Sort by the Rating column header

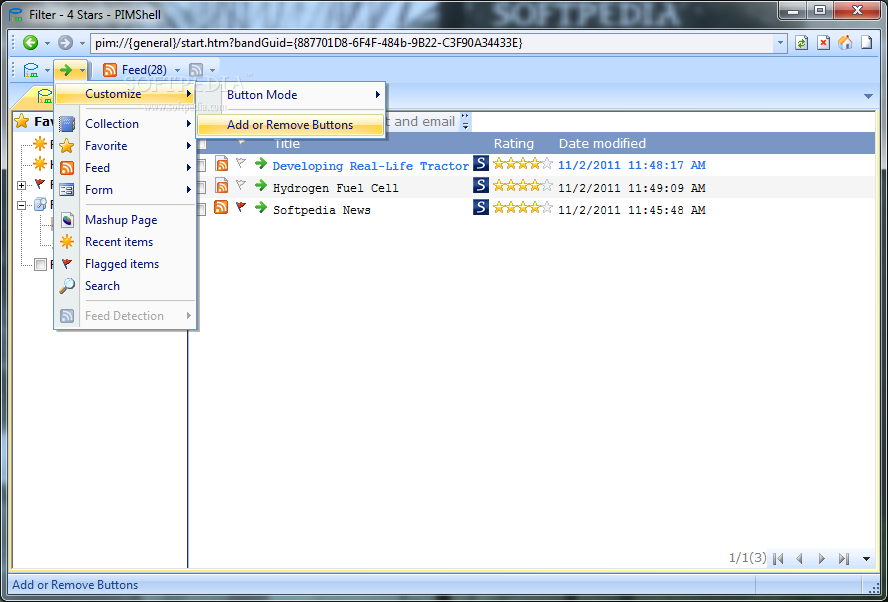tap(514, 144)
